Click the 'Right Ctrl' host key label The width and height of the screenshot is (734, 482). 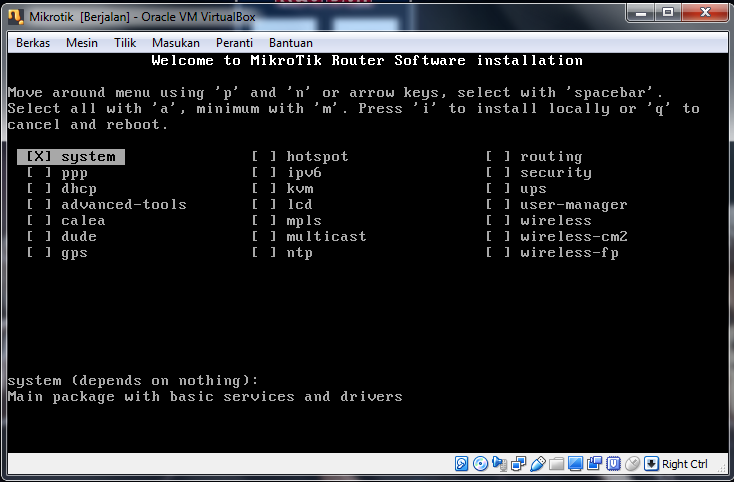click(x=685, y=464)
